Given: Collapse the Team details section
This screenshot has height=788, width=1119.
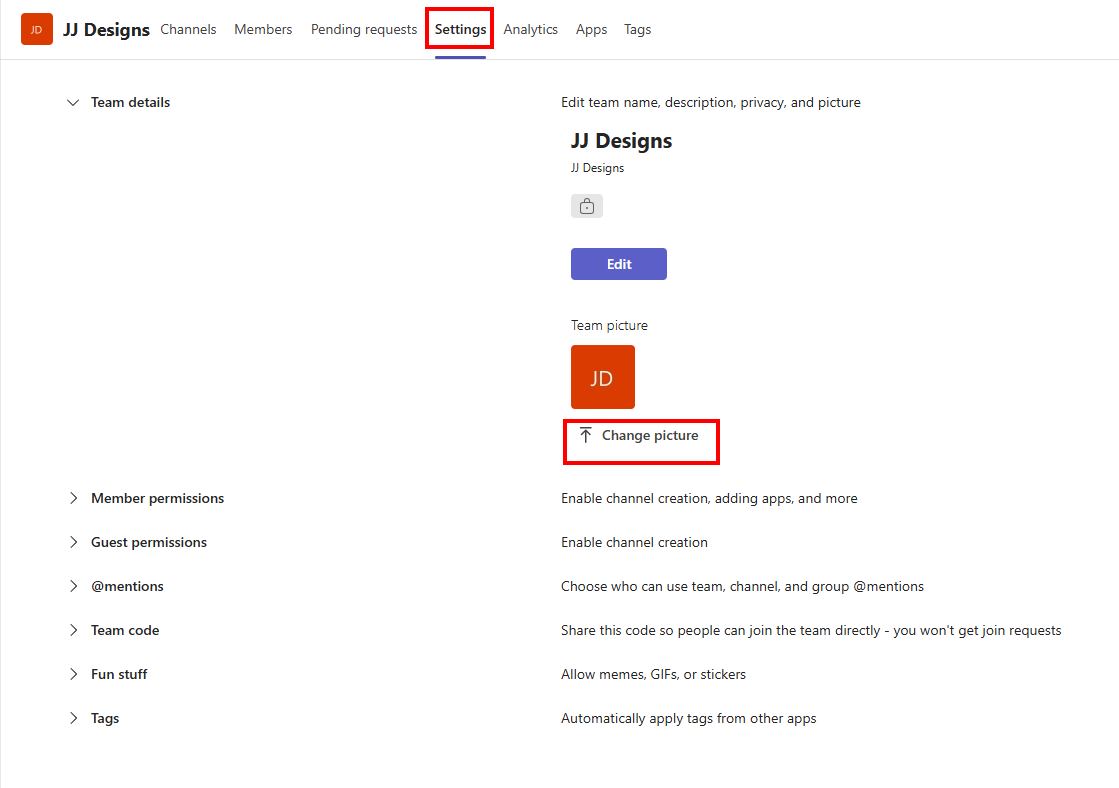Looking at the screenshot, I should pyautogui.click(x=73, y=102).
